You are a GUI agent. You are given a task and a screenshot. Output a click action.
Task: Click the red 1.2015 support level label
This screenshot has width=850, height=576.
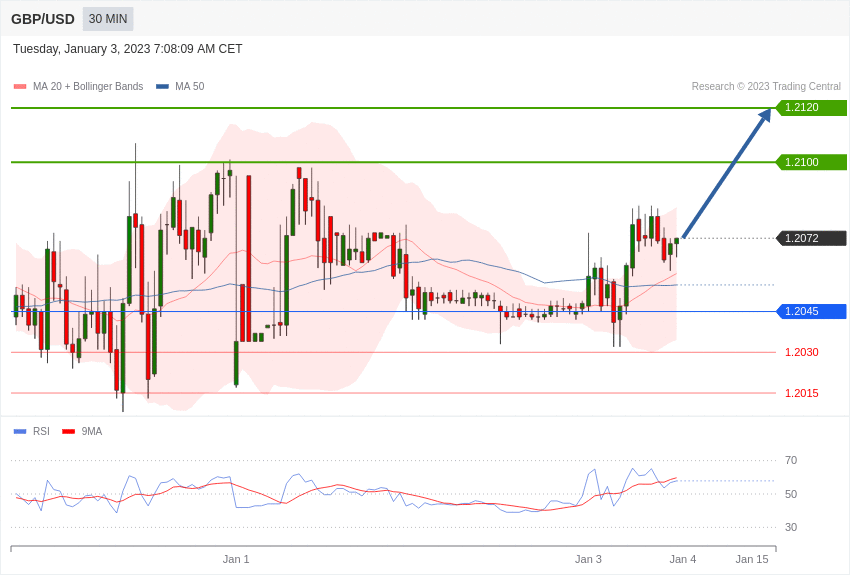pos(802,393)
